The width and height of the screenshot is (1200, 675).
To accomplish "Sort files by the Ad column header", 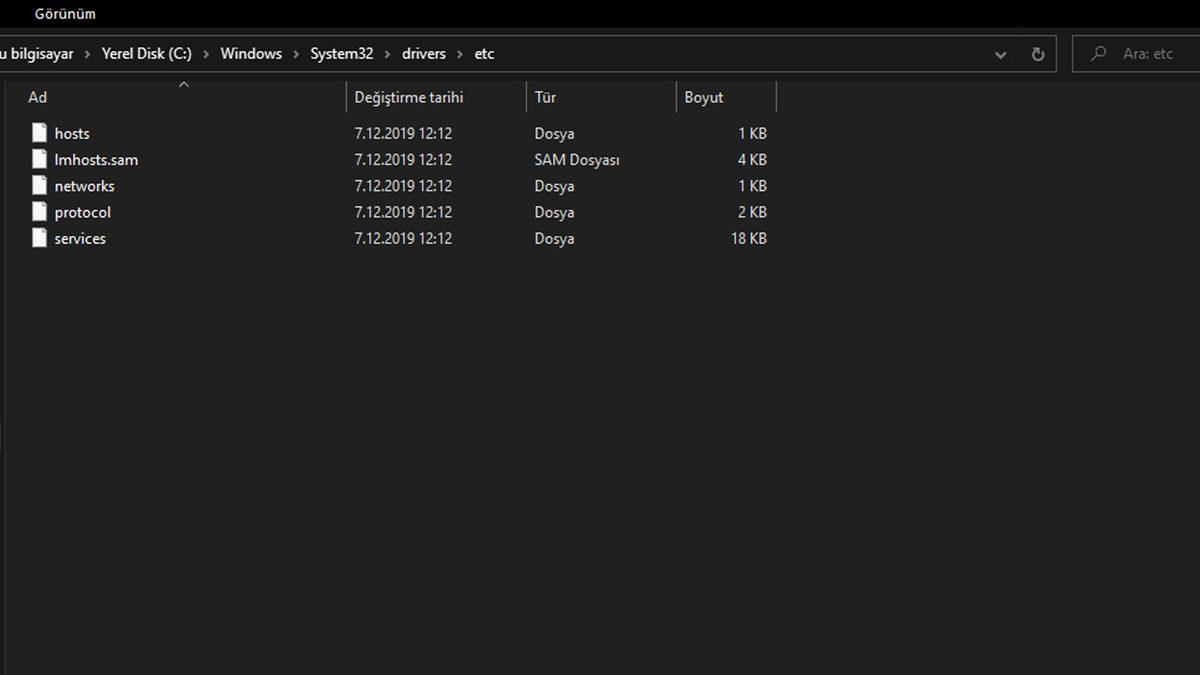I will tap(38, 98).
